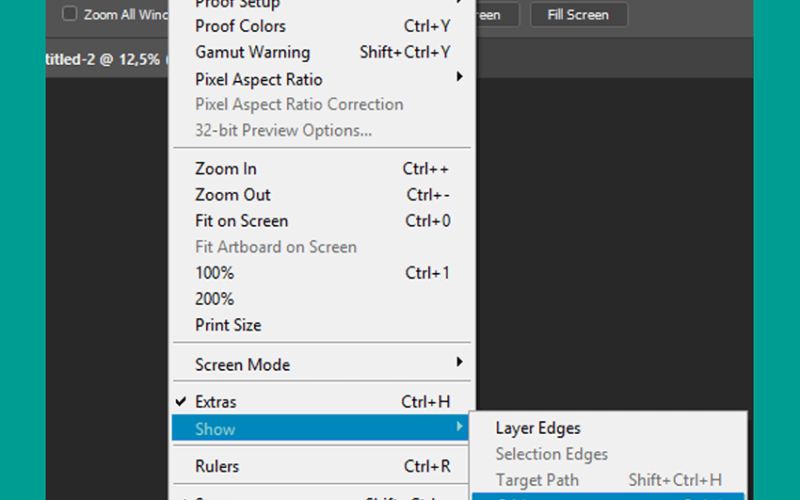Set view to 100% from menu

(x=321, y=273)
